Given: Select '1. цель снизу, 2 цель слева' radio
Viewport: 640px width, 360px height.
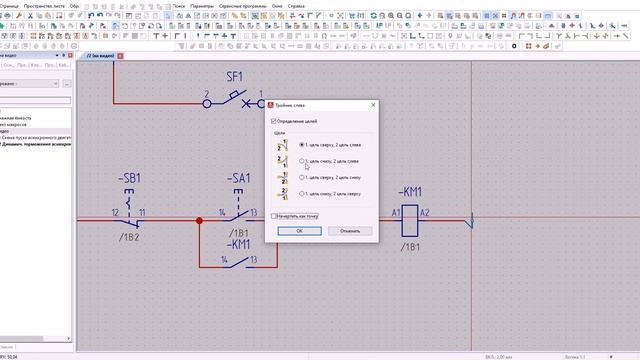Looking at the screenshot, I should point(302,161).
